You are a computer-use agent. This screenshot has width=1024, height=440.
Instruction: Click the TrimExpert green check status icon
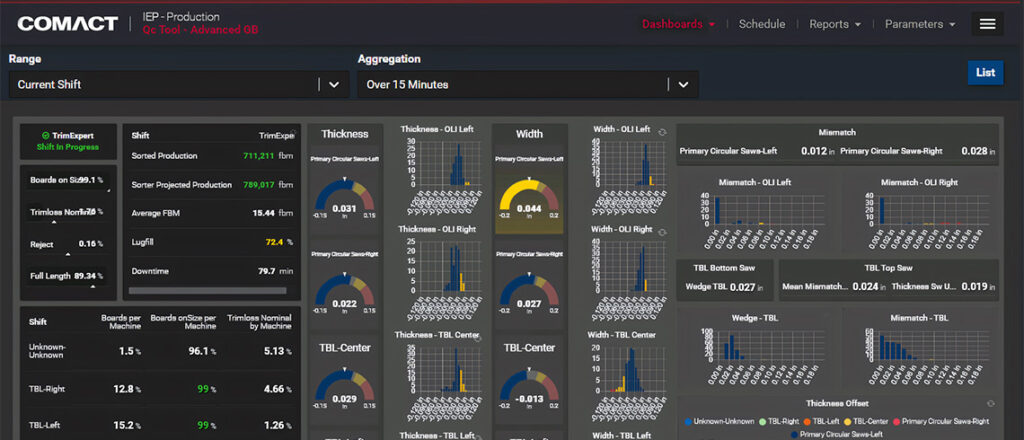[x=45, y=136]
